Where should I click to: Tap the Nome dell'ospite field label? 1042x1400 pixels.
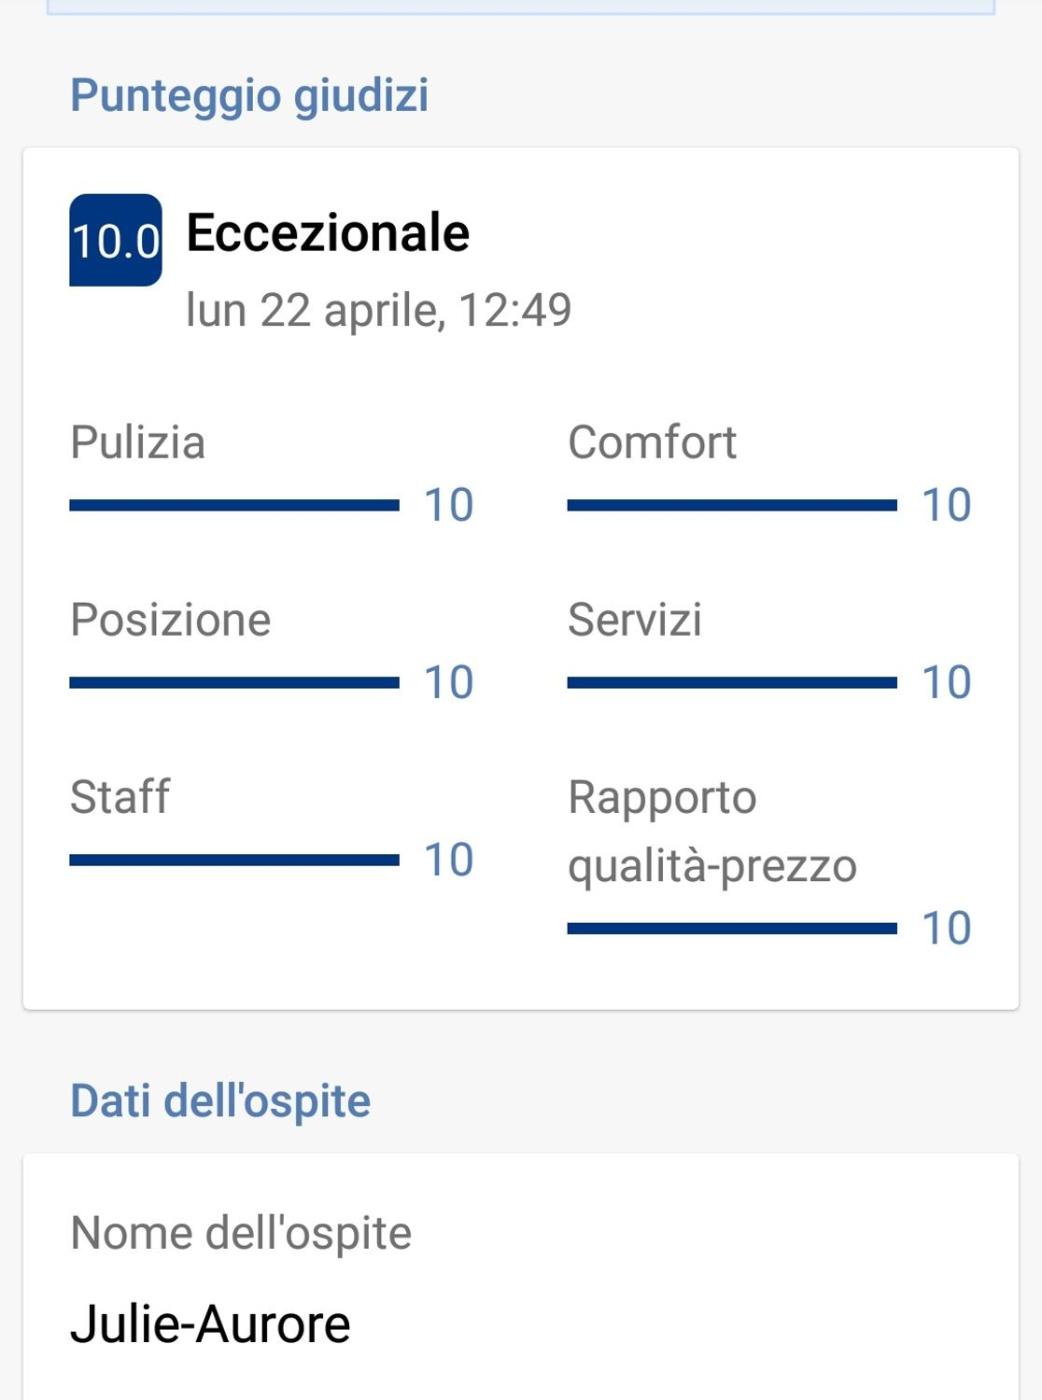pos(241,1233)
